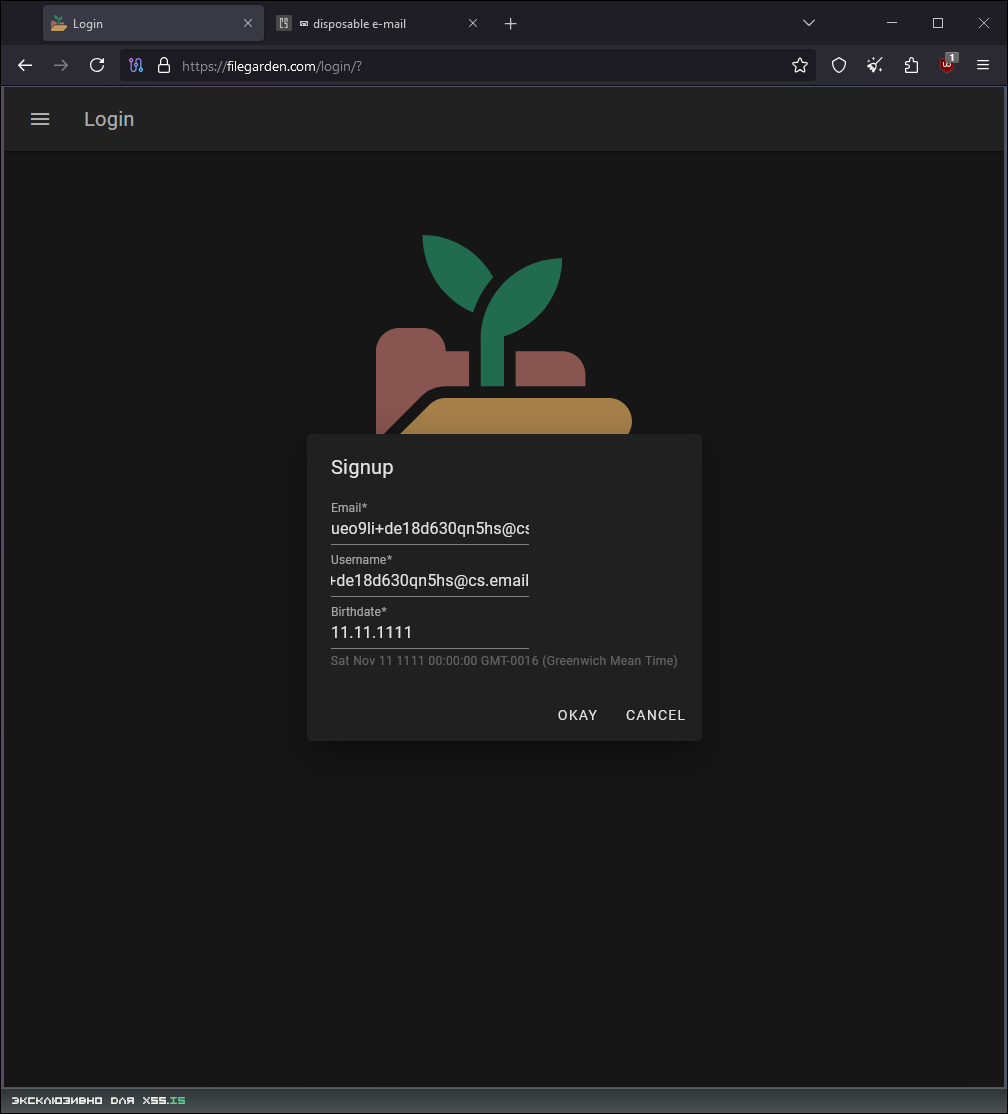Open the uBlock Origin extension icon
This screenshot has width=1008, height=1114.
(948, 64)
